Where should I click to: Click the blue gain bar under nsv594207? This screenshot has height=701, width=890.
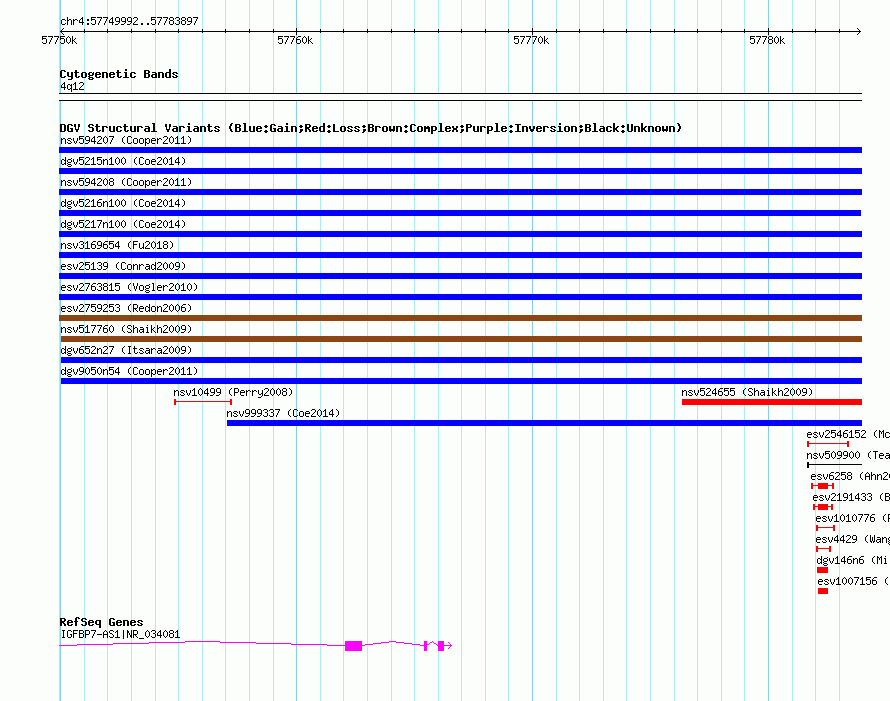[460, 150]
